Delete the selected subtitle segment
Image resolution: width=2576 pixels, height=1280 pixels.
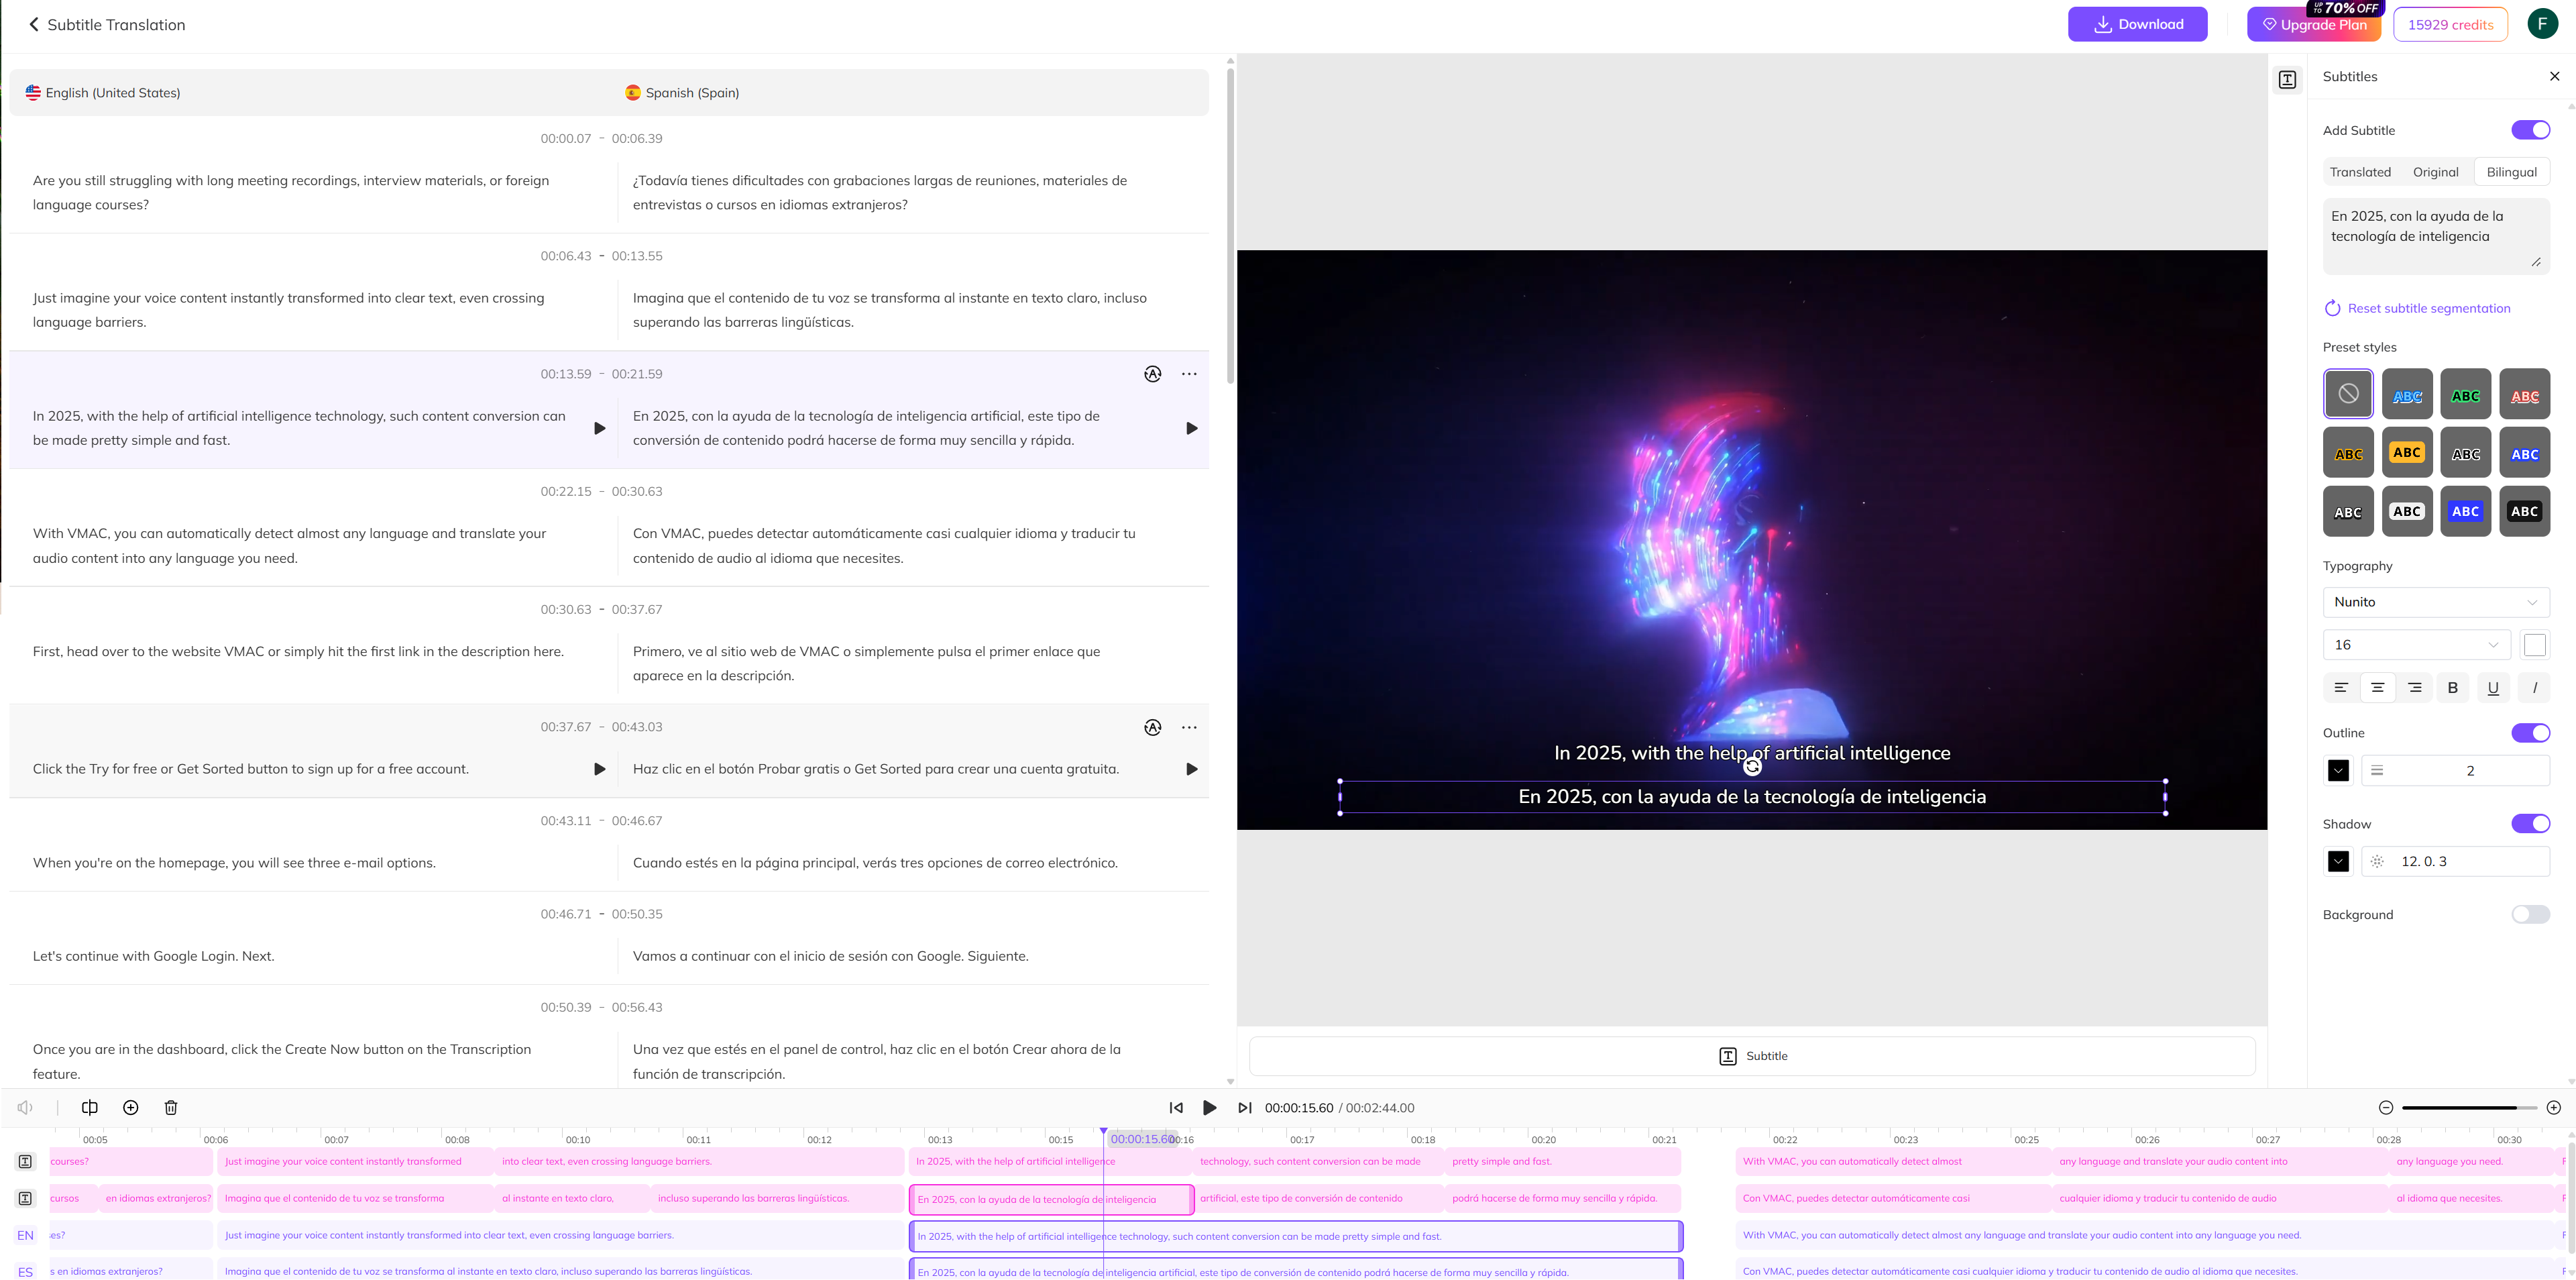pyautogui.click(x=170, y=1107)
